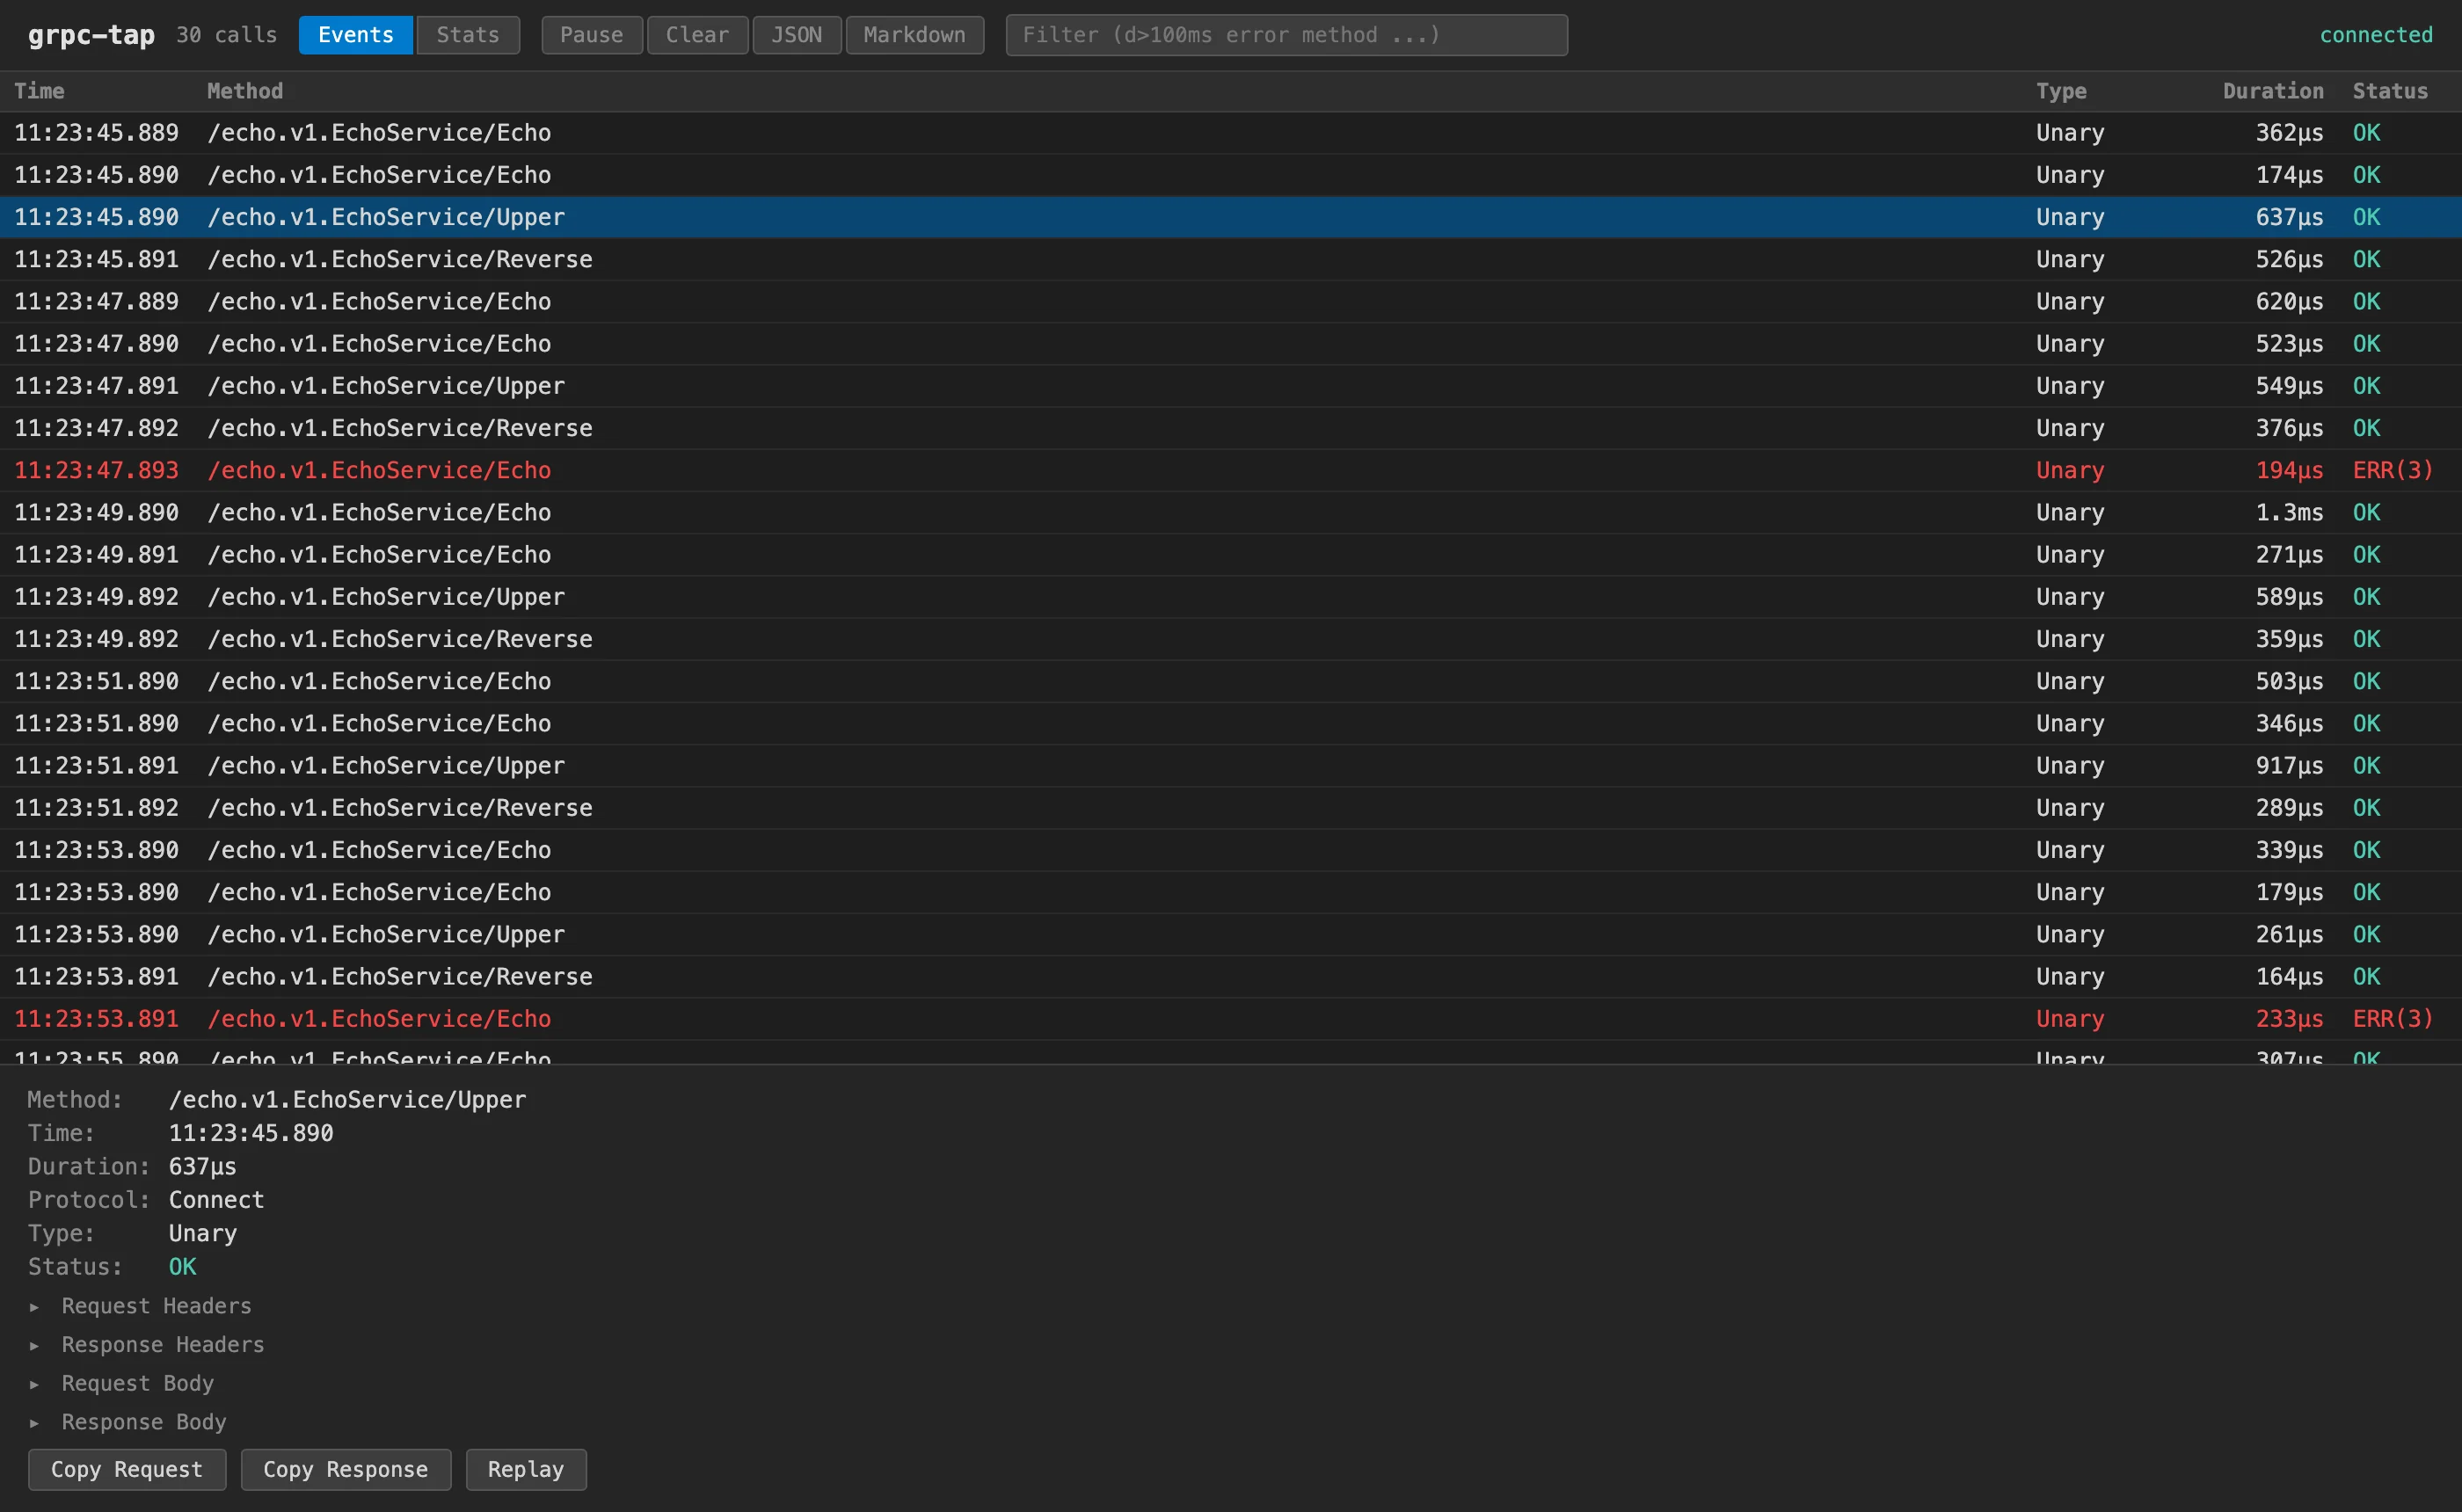Click the Method path in details panel
This screenshot has height=1512, width=2462.
pyautogui.click(x=347, y=1100)
